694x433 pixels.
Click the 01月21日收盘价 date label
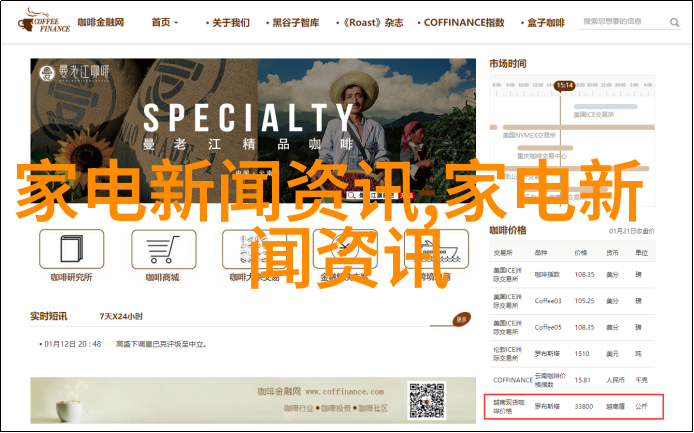pyautogui.click(x=632, y=231)
